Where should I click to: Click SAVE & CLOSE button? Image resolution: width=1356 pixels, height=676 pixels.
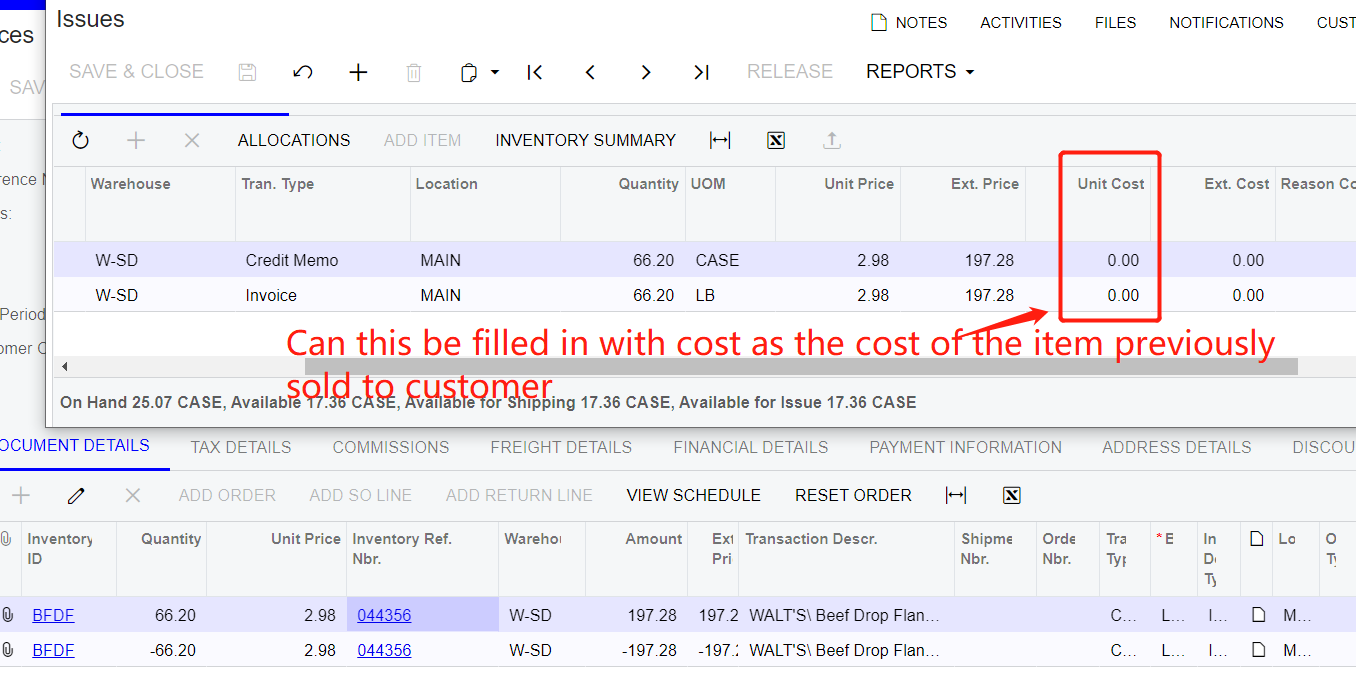pos(137,72)
